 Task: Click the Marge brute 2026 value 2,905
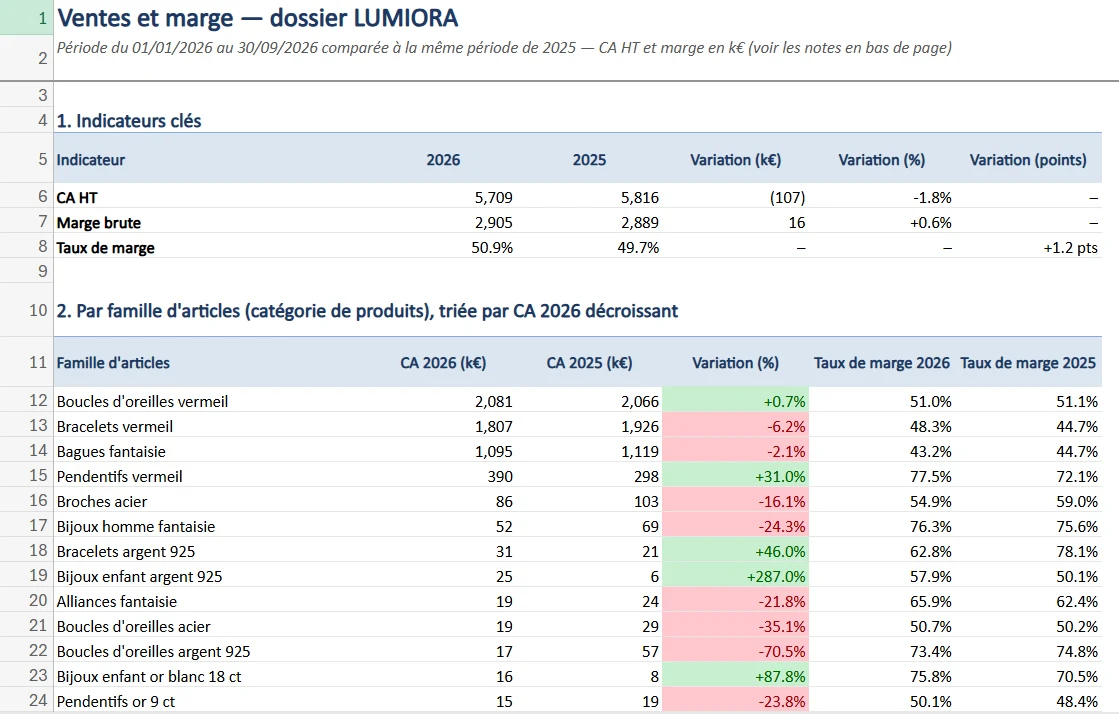point(443,221)
